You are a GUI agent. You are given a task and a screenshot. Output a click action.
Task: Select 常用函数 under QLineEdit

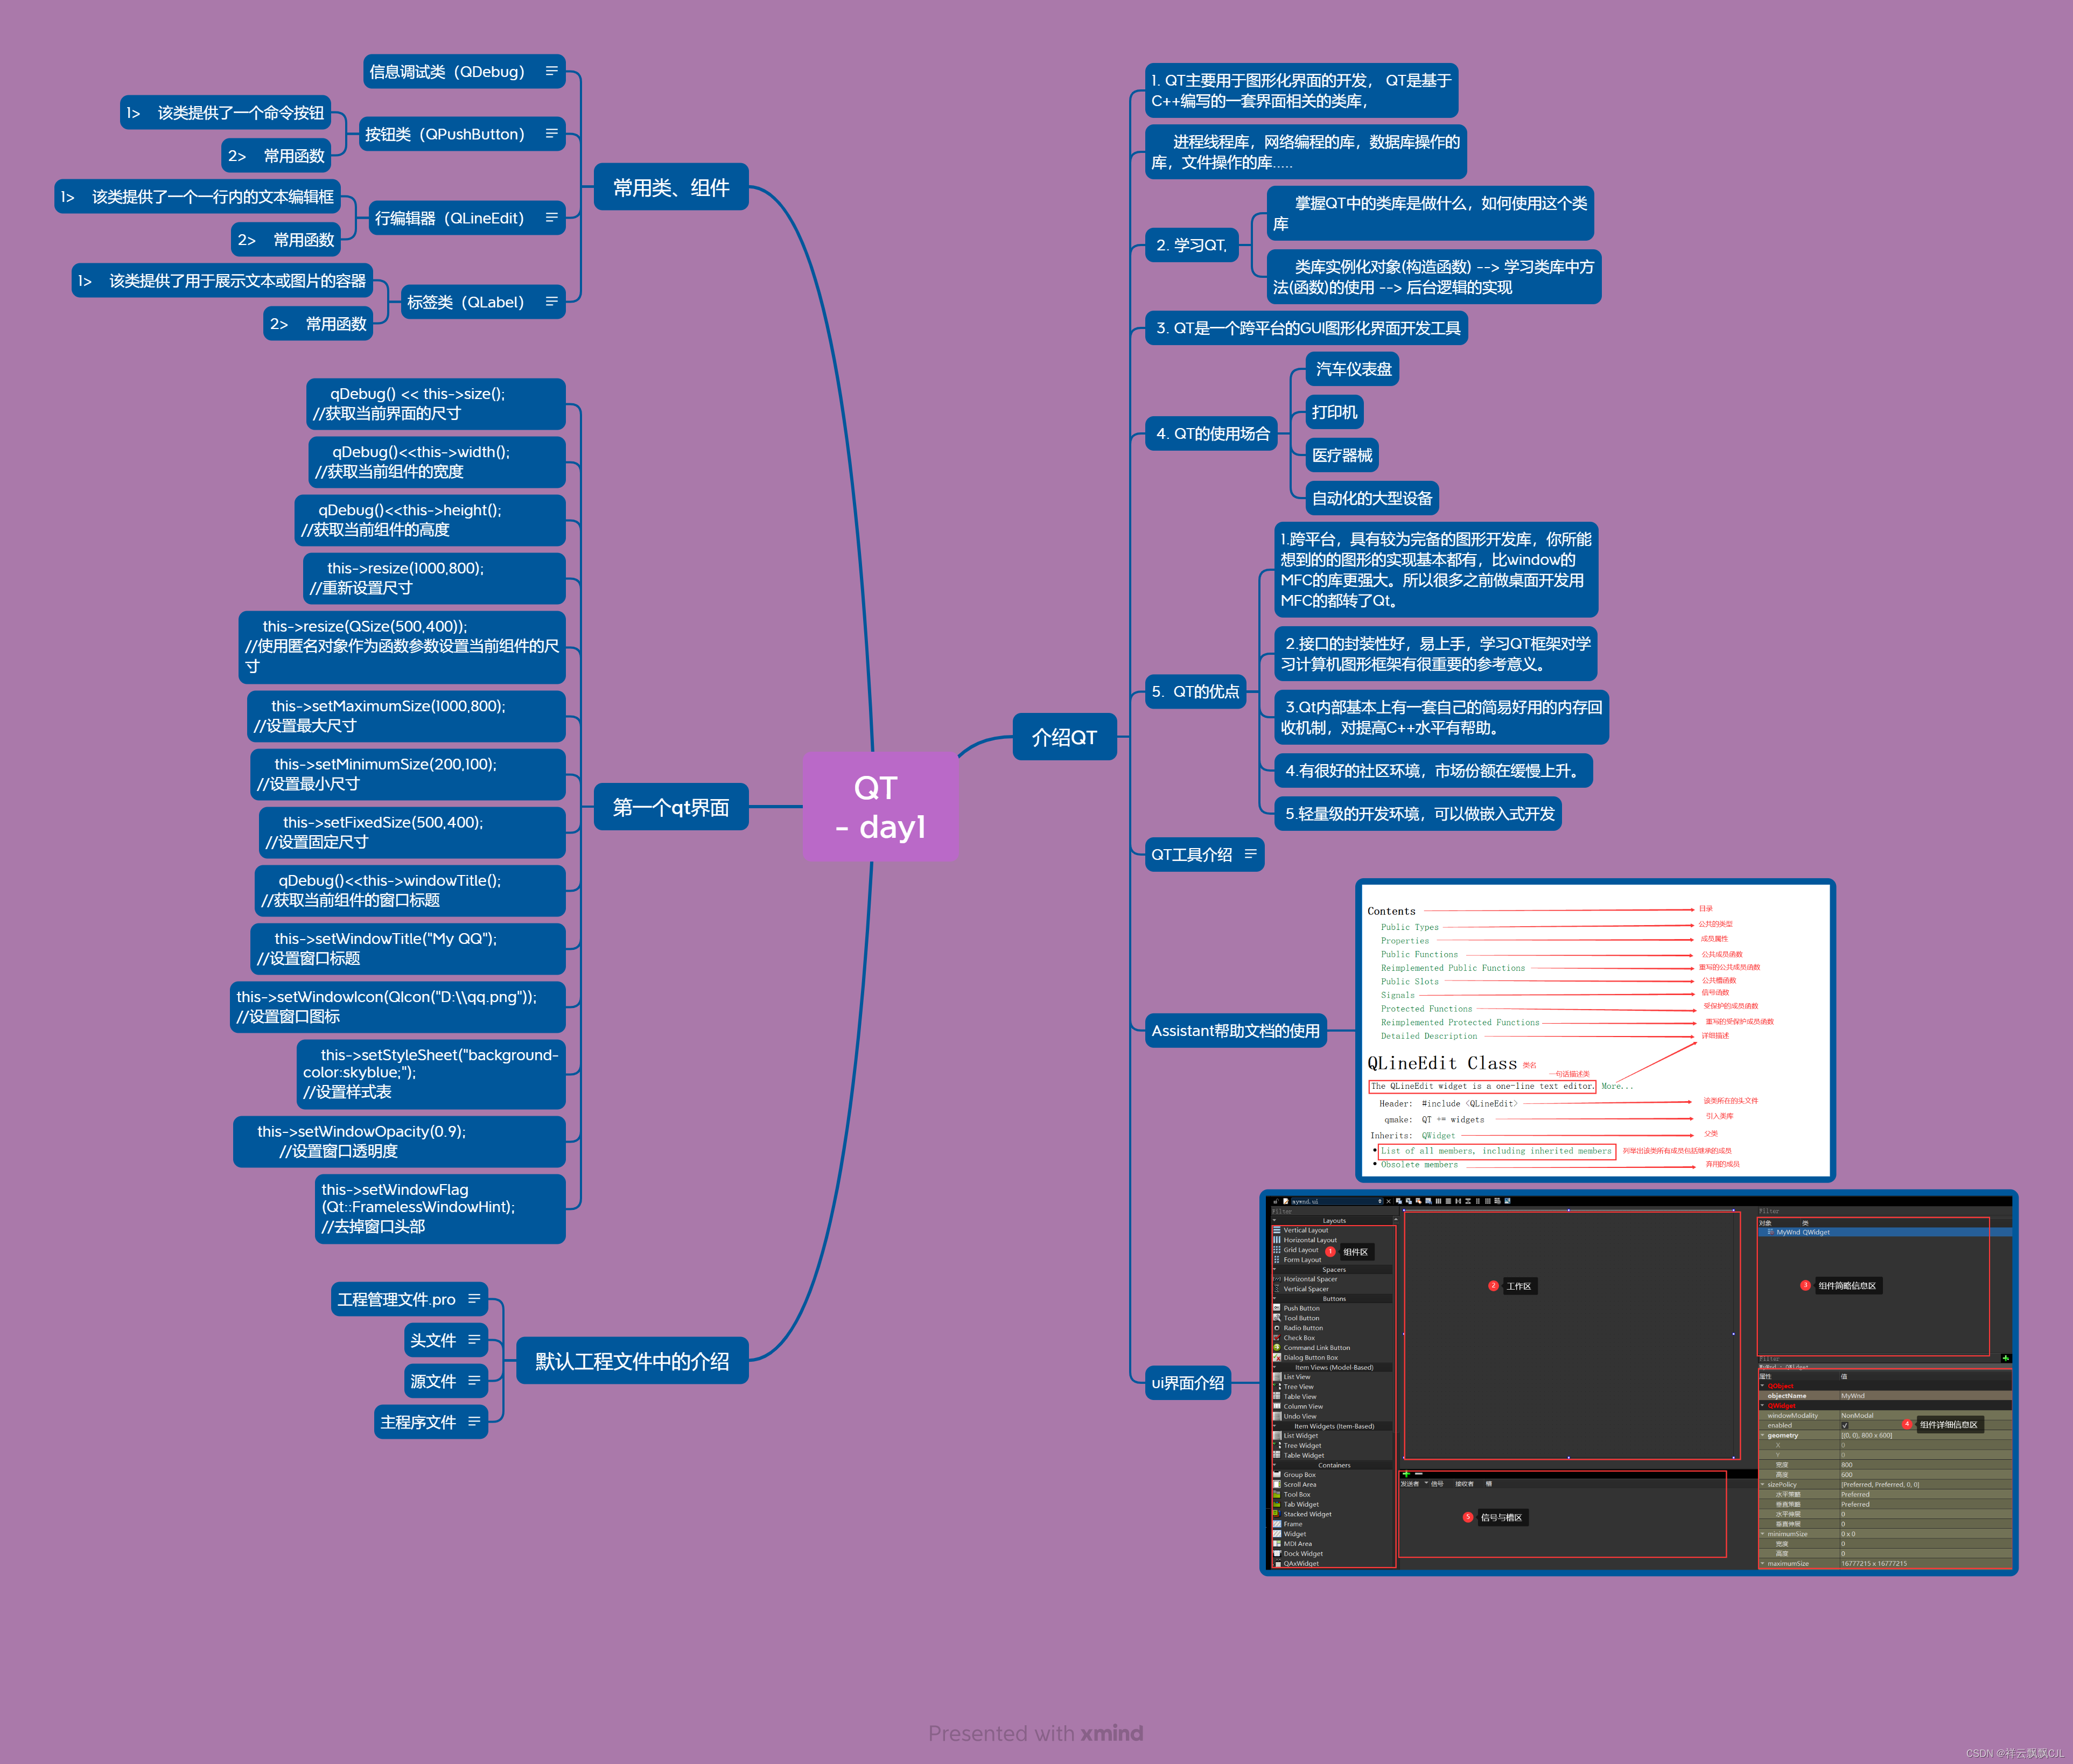(x=286, y=240)
